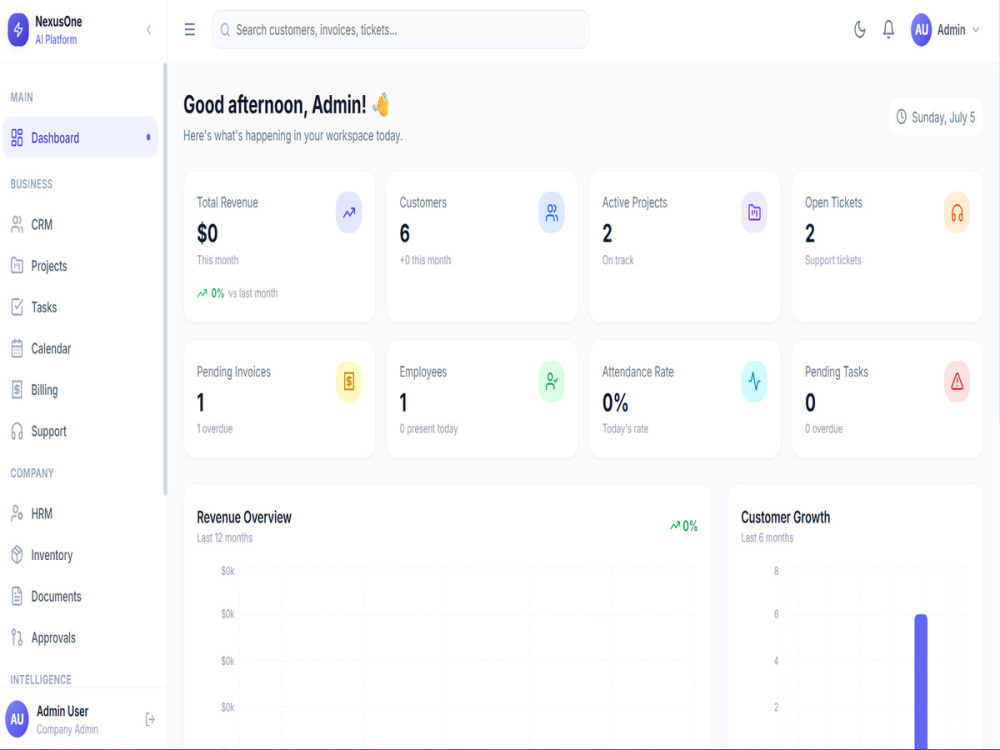This screenshot has width=1000, height=750.
Task: Click the 0 present today text
Action: [429, 429]
